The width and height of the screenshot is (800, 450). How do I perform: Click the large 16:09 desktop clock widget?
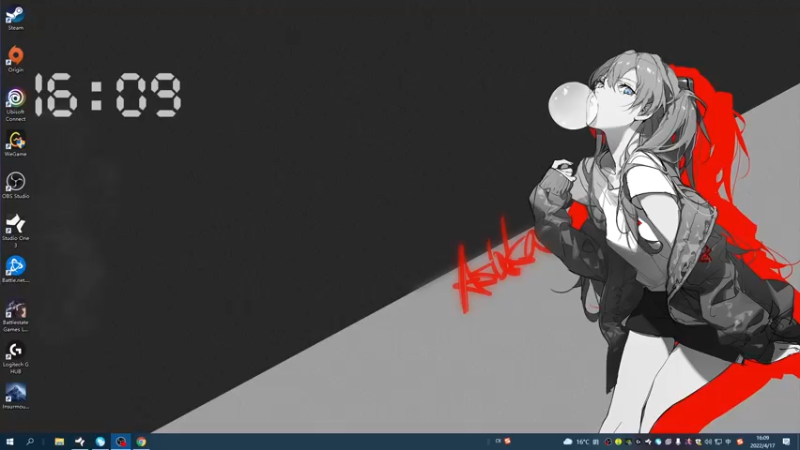click(x=108, y=95)
